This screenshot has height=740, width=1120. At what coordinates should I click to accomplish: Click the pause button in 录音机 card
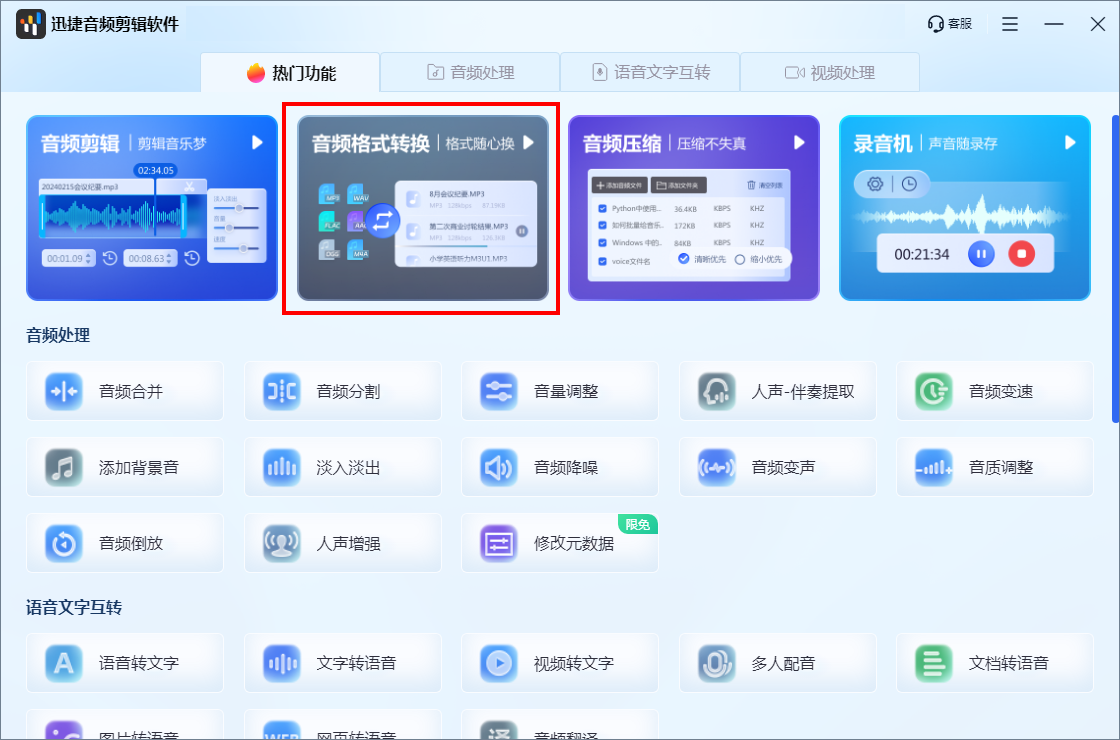tap(981, 254)
